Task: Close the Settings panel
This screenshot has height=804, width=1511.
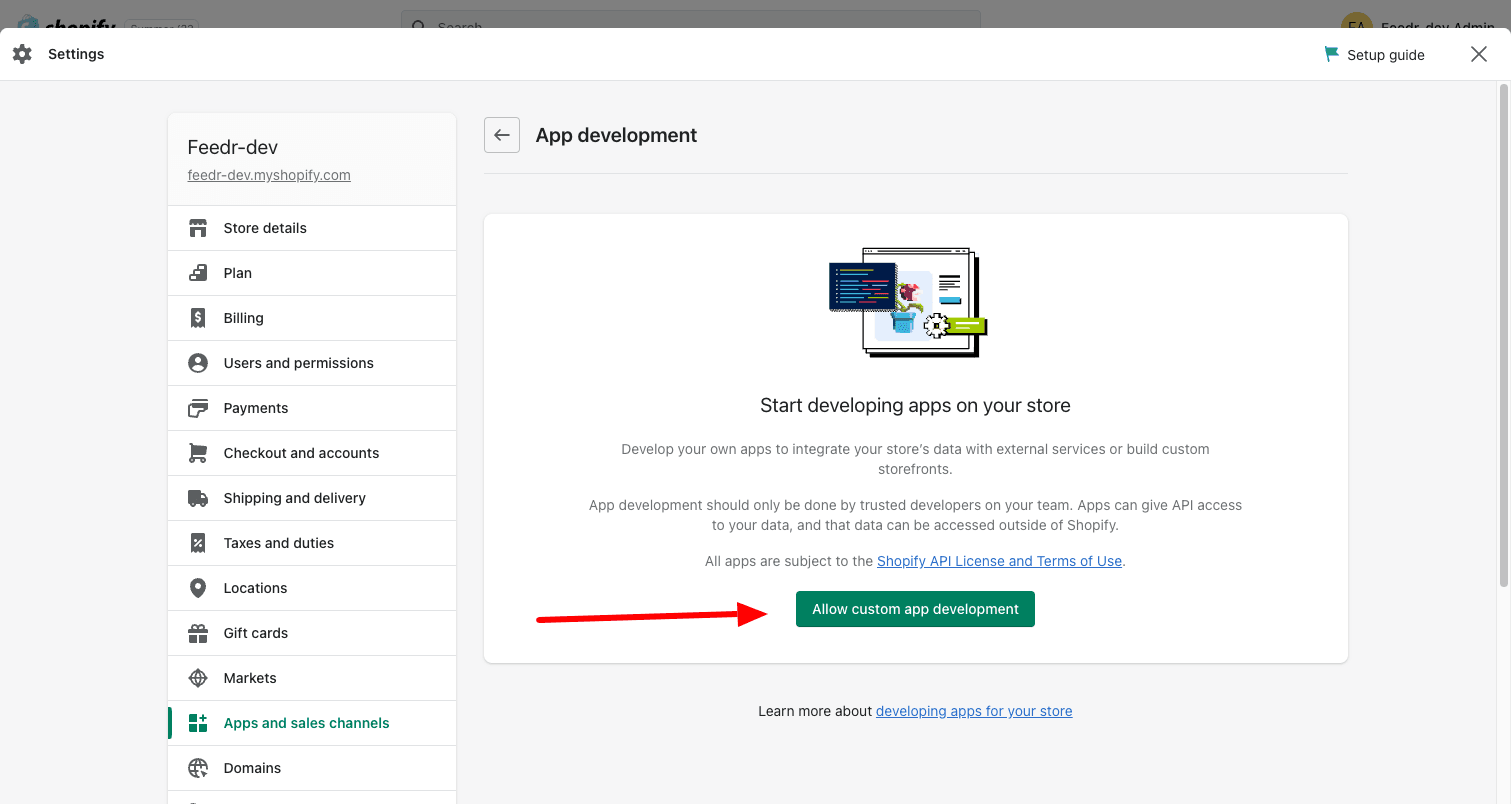Action: tap(1479, 54)
